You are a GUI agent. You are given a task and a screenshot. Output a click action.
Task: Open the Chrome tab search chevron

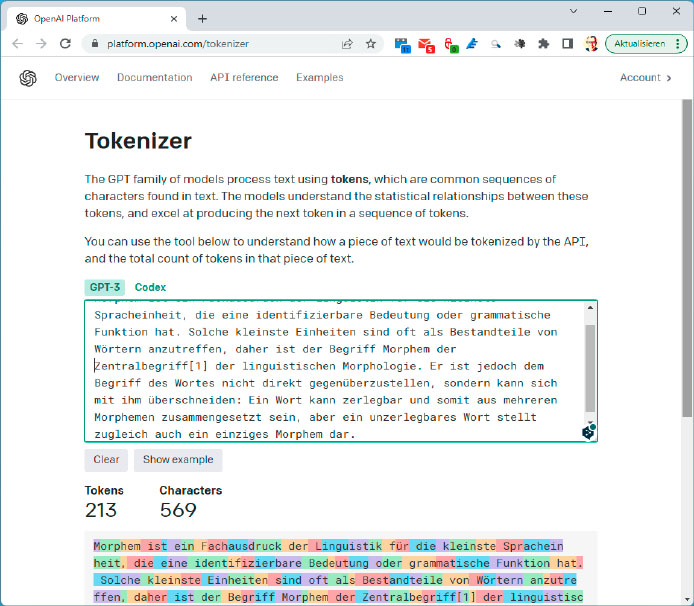(x=574, y=11)
